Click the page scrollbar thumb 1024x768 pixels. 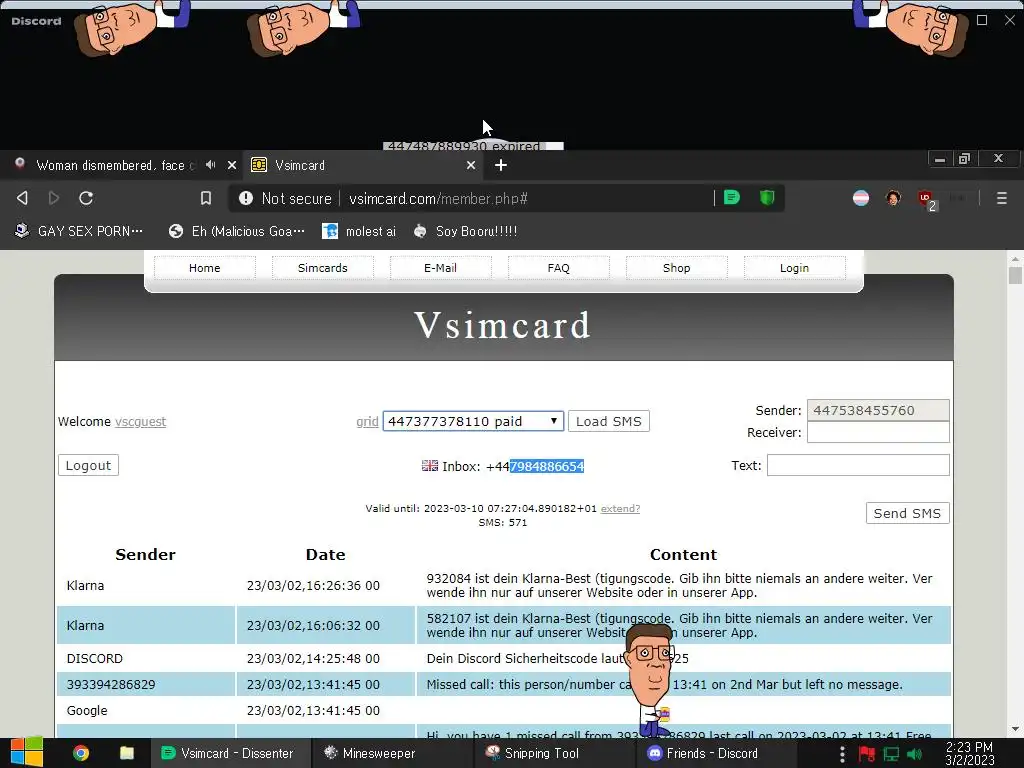click(1015, 274)
